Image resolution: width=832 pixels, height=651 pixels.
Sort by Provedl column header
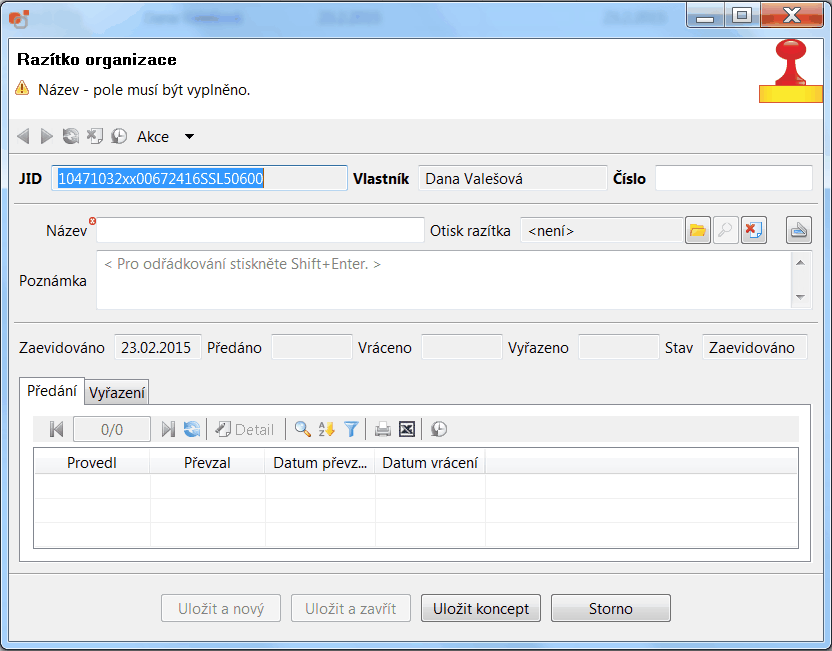tap(92, 462)
